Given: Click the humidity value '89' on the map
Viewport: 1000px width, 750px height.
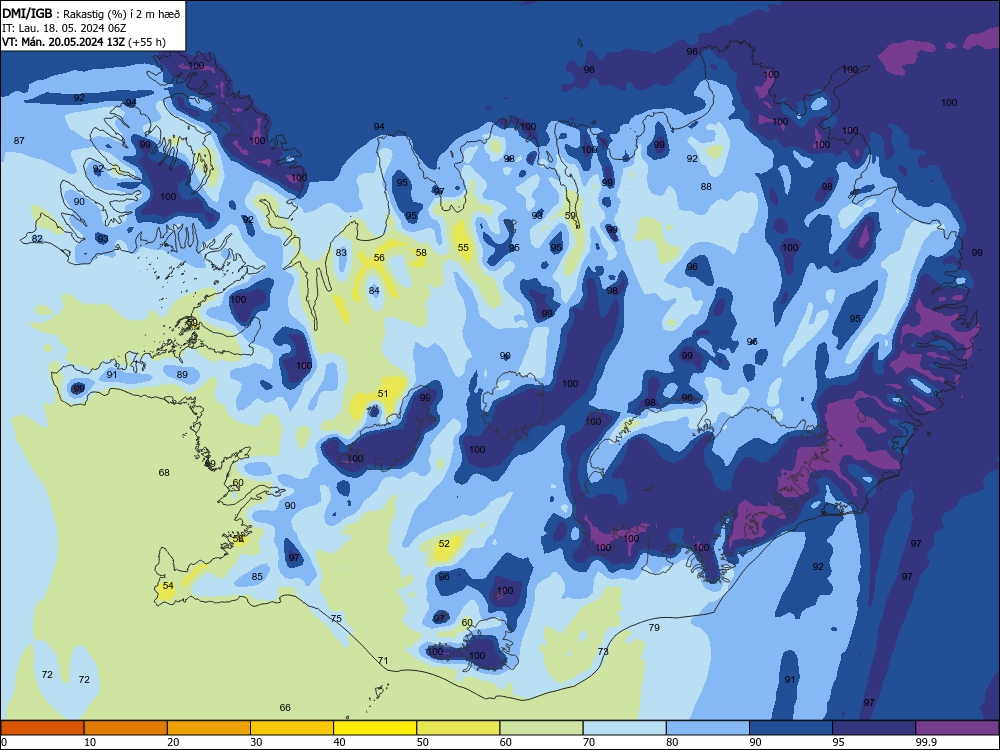Looking at the screenshot, I should click(x=182, y=374).
